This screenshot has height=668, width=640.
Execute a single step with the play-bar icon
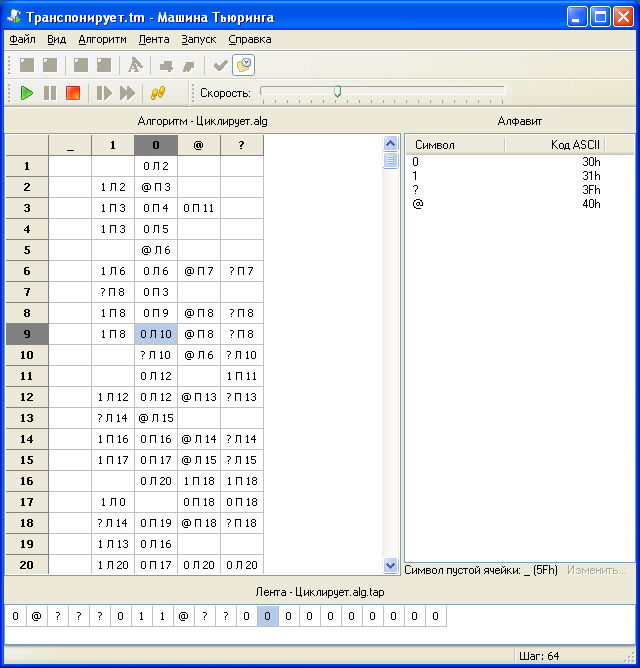(104, 92)
